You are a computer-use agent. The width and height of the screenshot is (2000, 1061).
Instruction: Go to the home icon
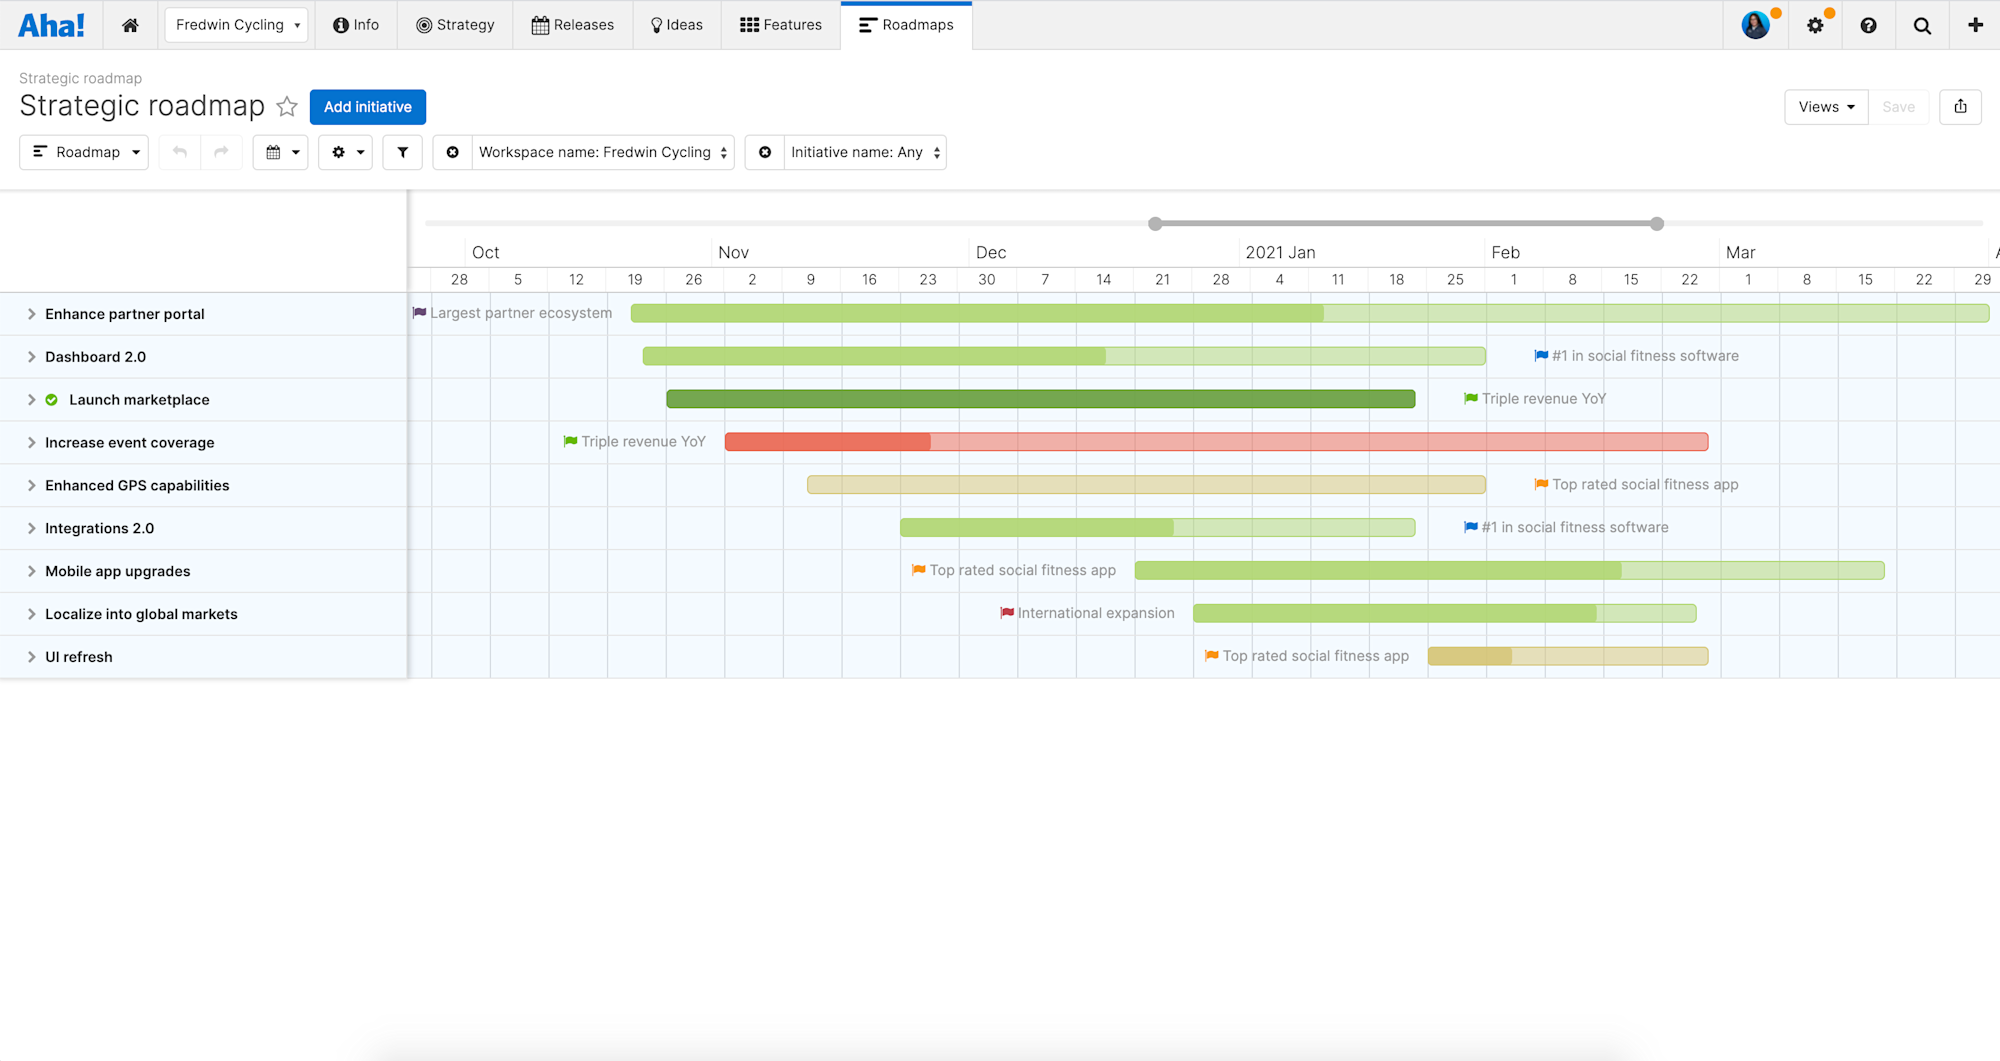[x=130, y=25]
